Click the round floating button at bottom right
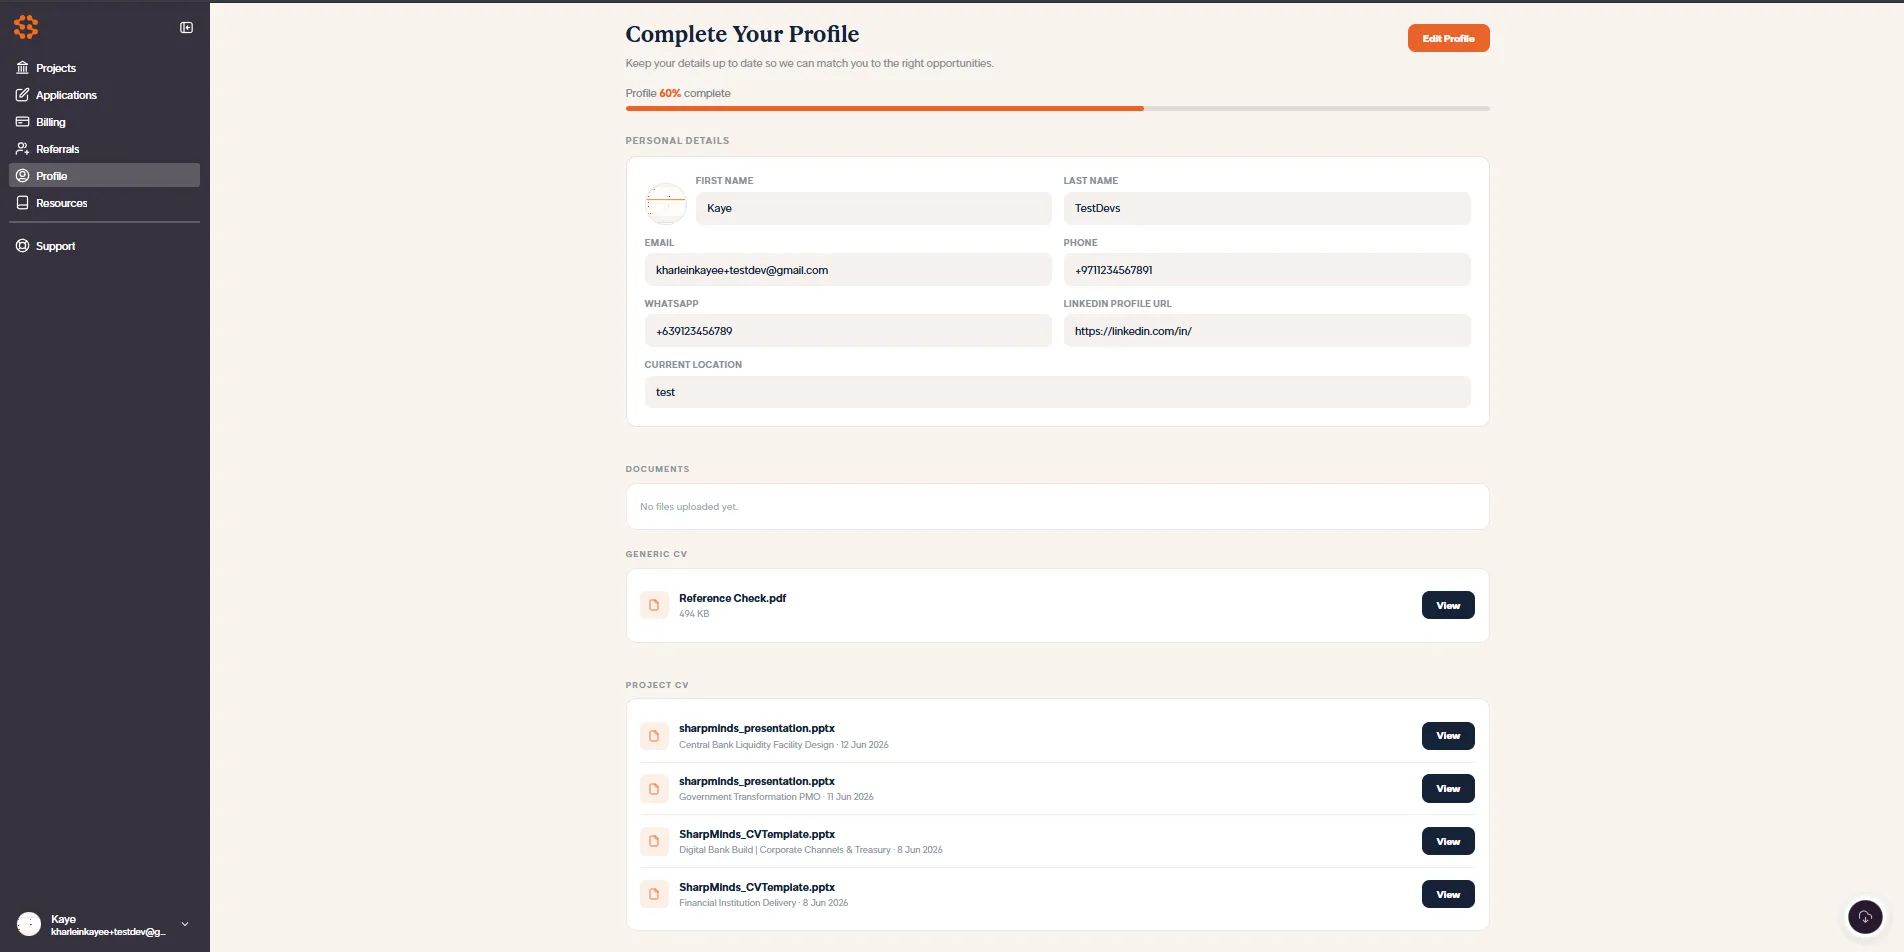Screen dimensions: 1904x952 coord(1865,917)
